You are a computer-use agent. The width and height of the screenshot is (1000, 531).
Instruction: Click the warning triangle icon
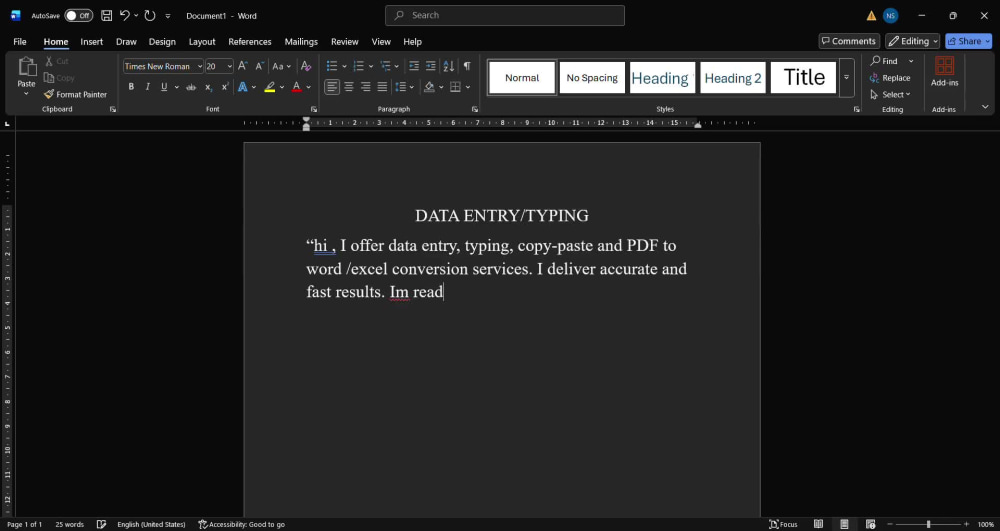click(x=871, y=15)
